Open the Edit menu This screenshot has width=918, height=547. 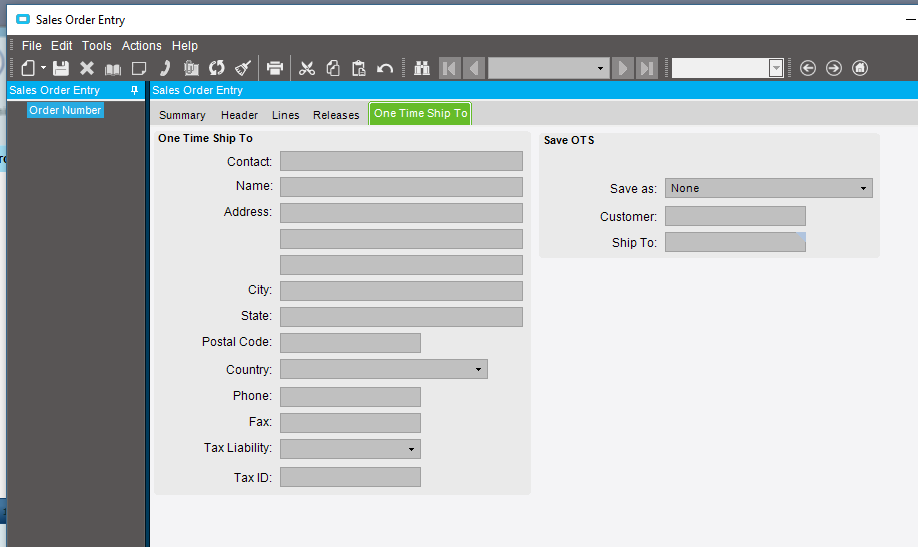point(61,46)
